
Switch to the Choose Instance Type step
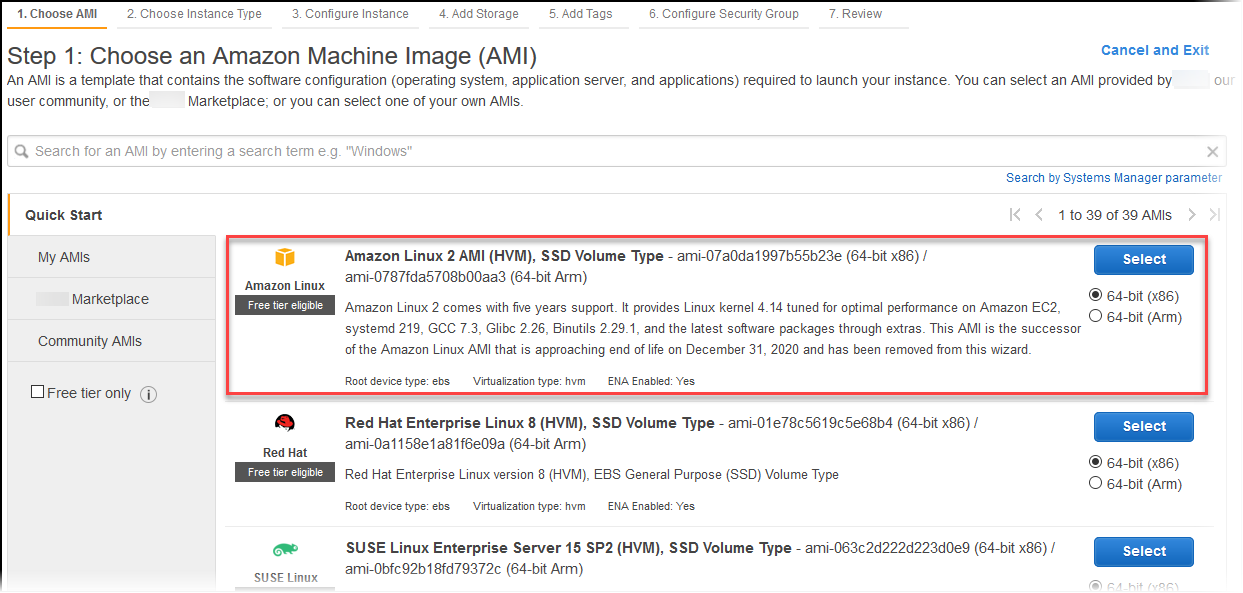pos(194,15)
